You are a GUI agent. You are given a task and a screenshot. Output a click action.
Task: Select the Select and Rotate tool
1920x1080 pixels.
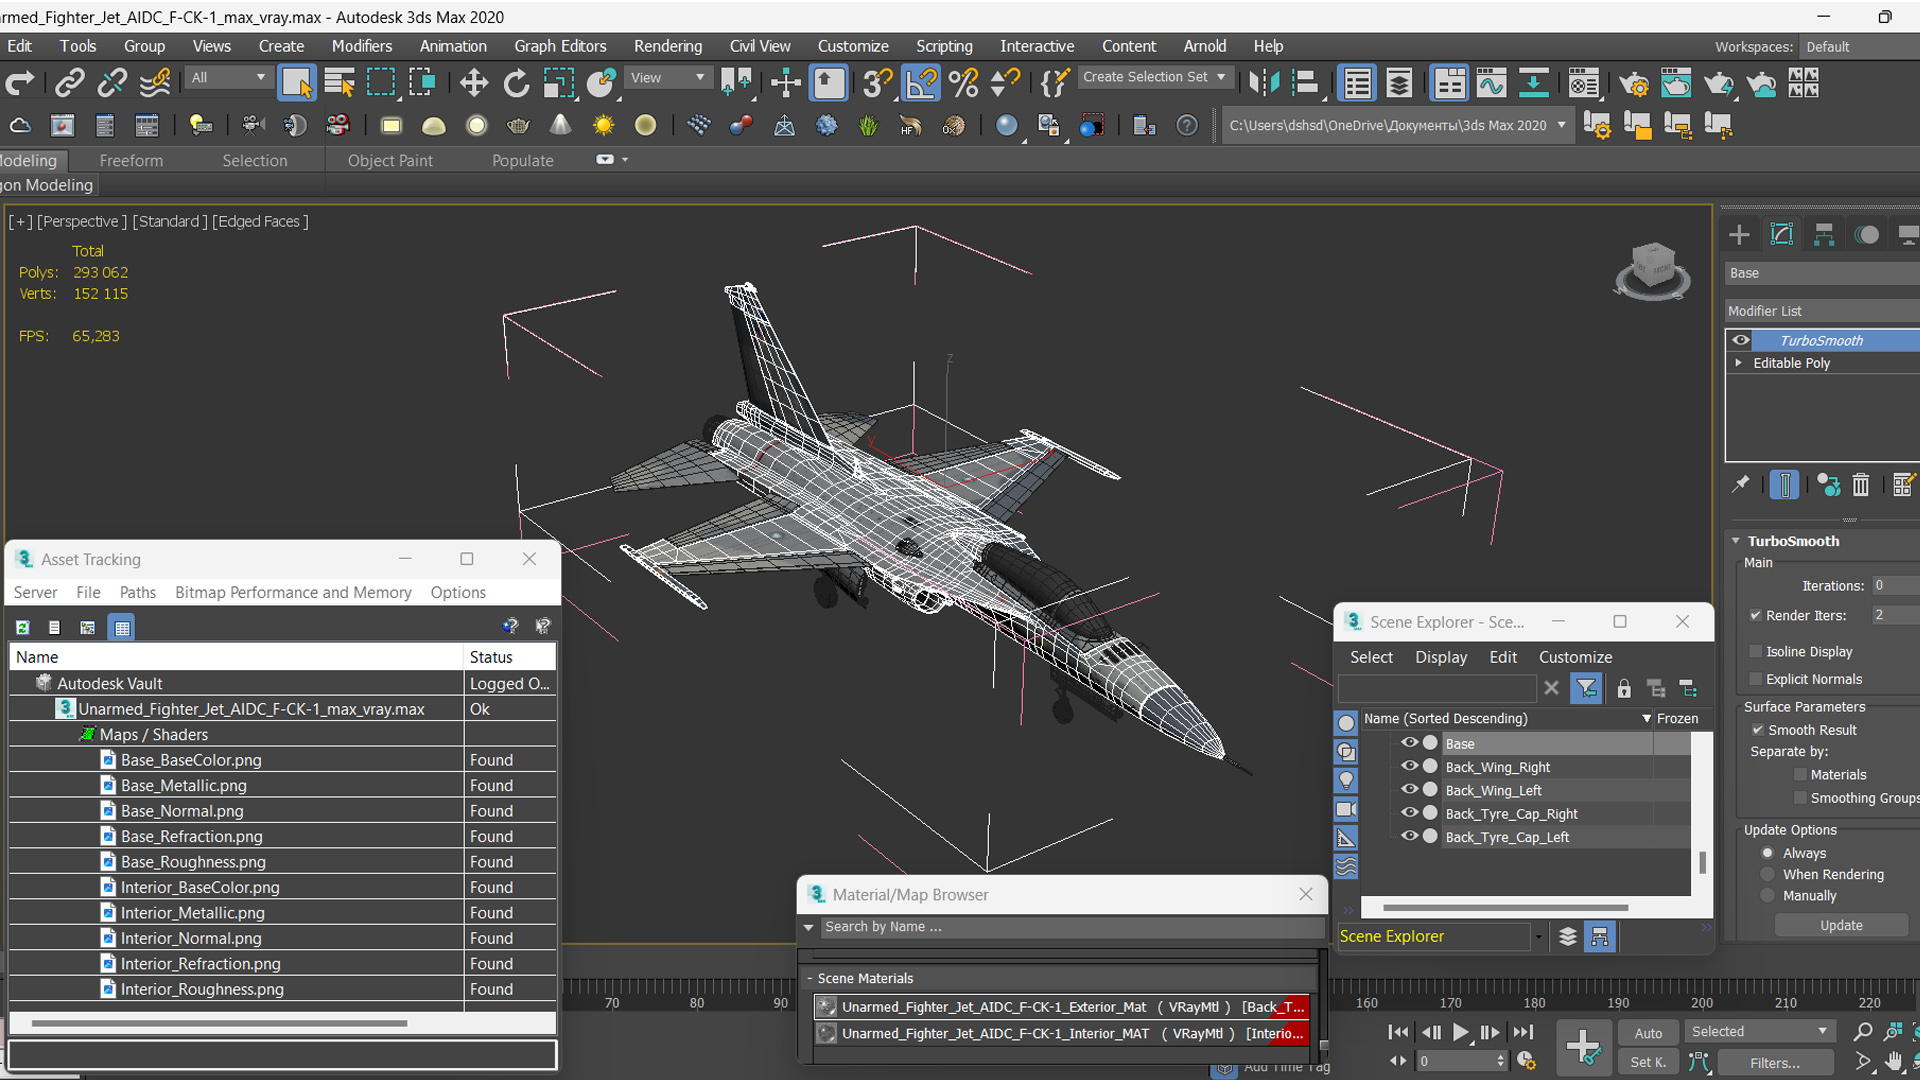click(x=516, y=83)
